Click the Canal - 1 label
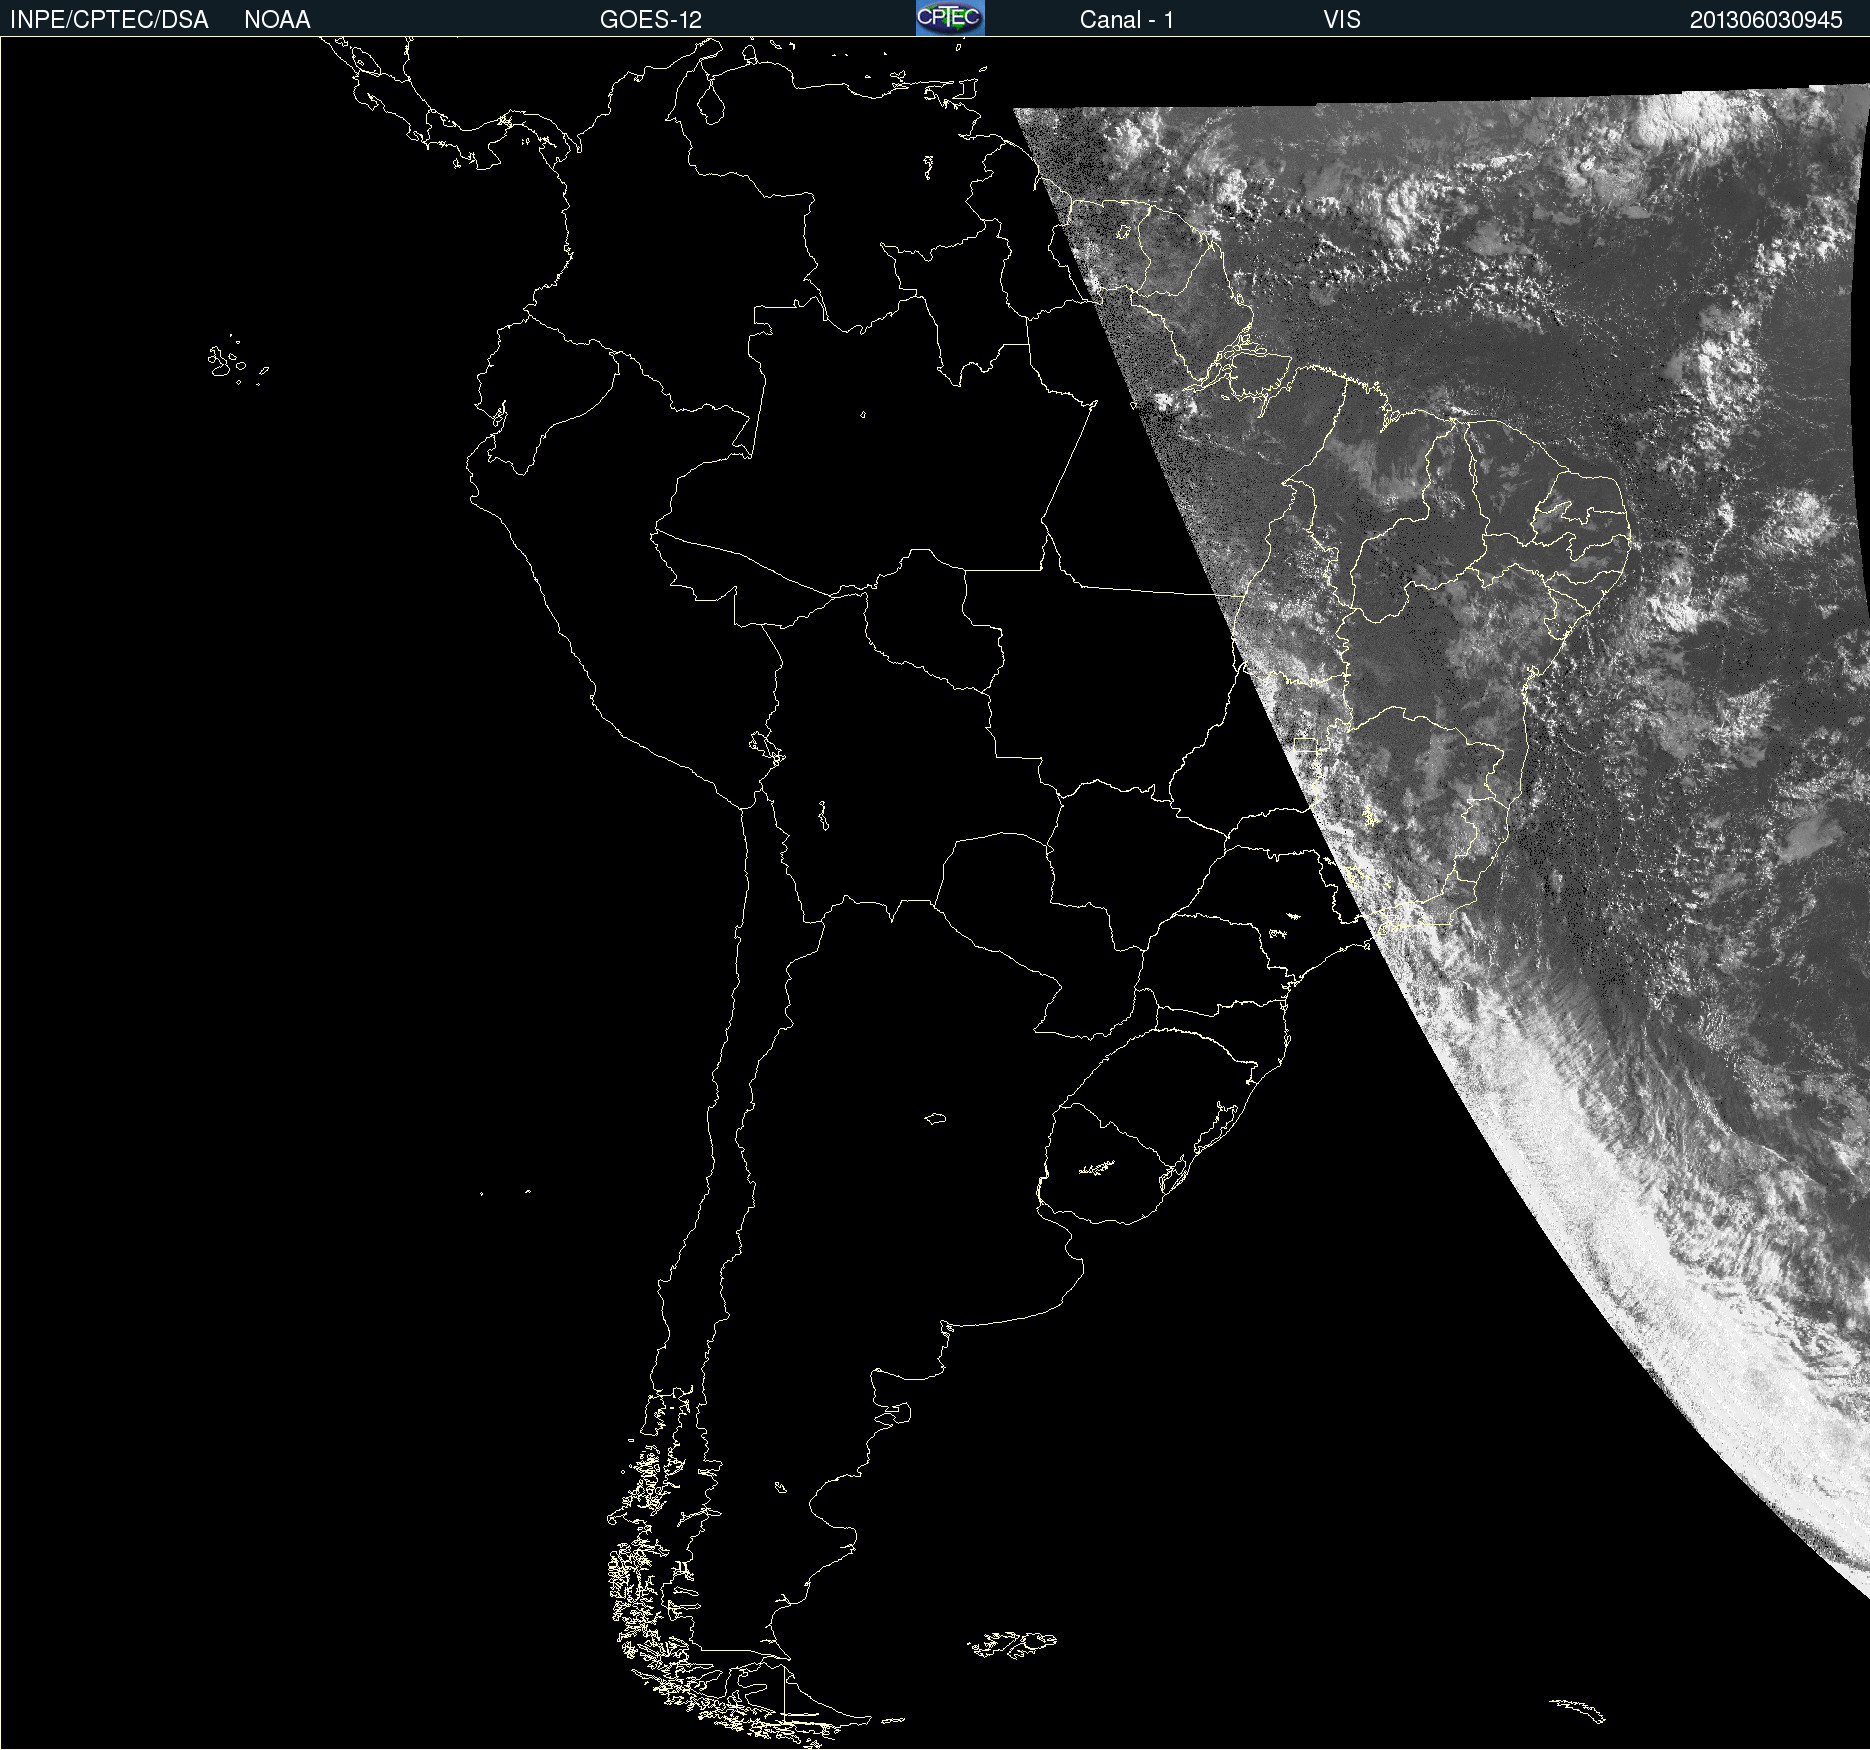This screenshot has height=1750, width=1870. 1126,20
